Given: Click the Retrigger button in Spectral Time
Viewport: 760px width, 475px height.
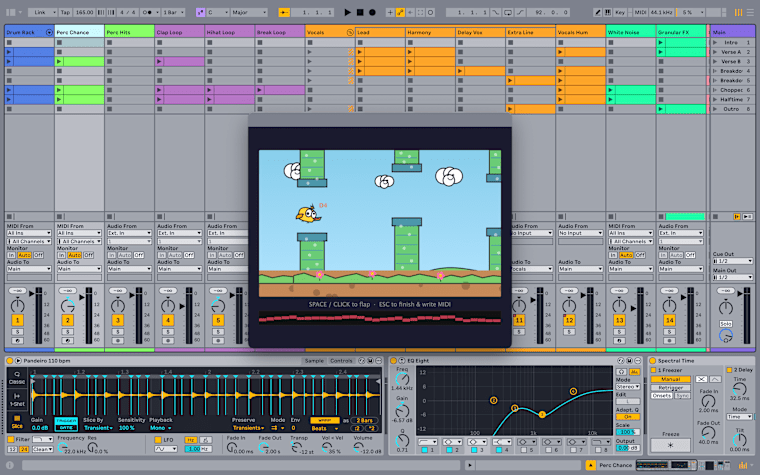Looking at the screenshot, I should pyautogui.click(x=670, y=388).
